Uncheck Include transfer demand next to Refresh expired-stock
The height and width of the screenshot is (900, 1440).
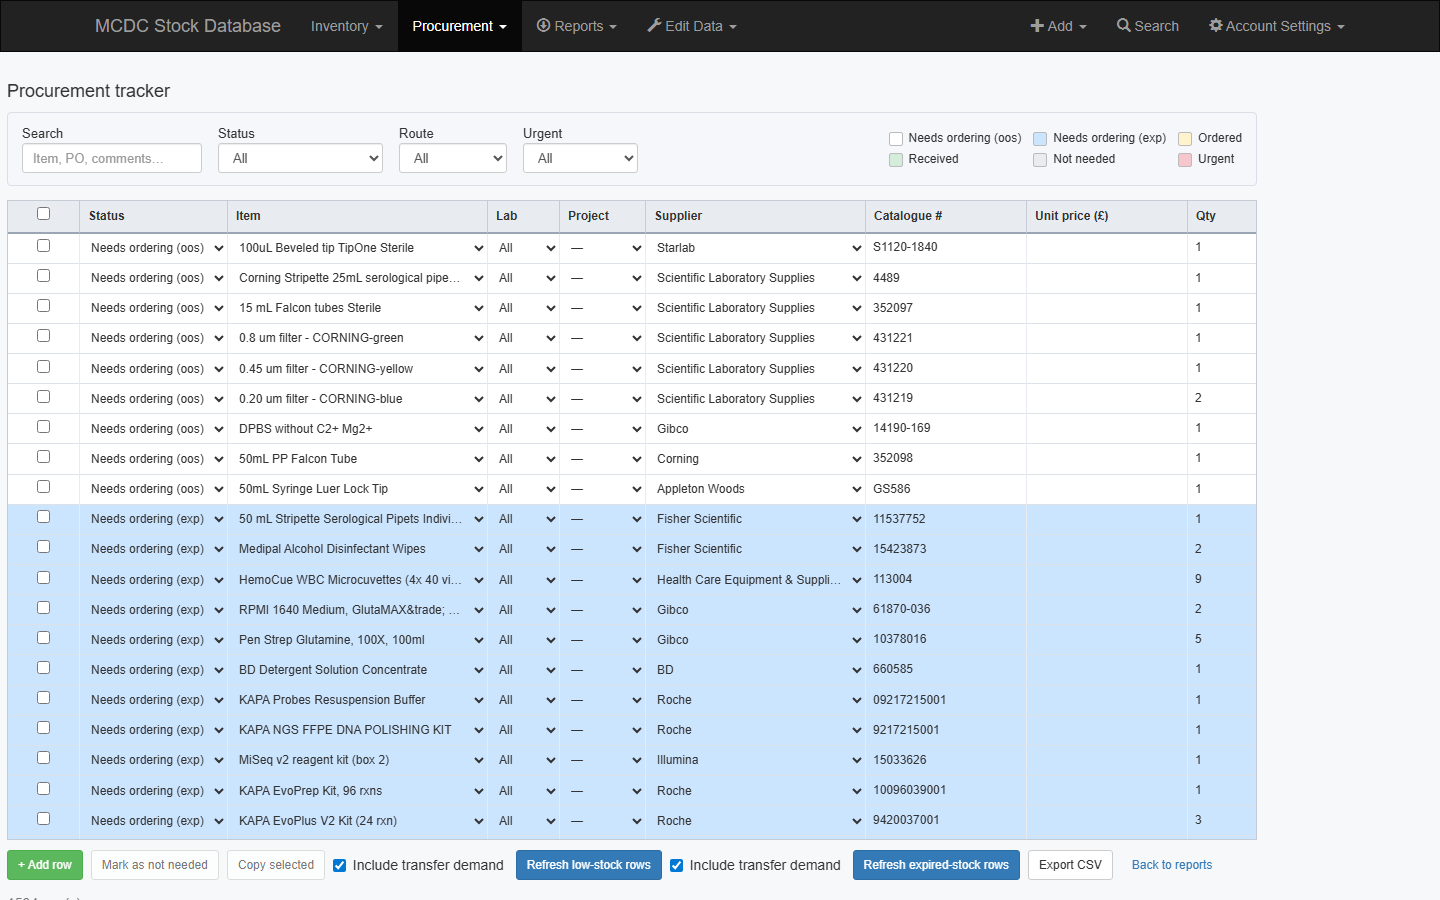[677, 865]
